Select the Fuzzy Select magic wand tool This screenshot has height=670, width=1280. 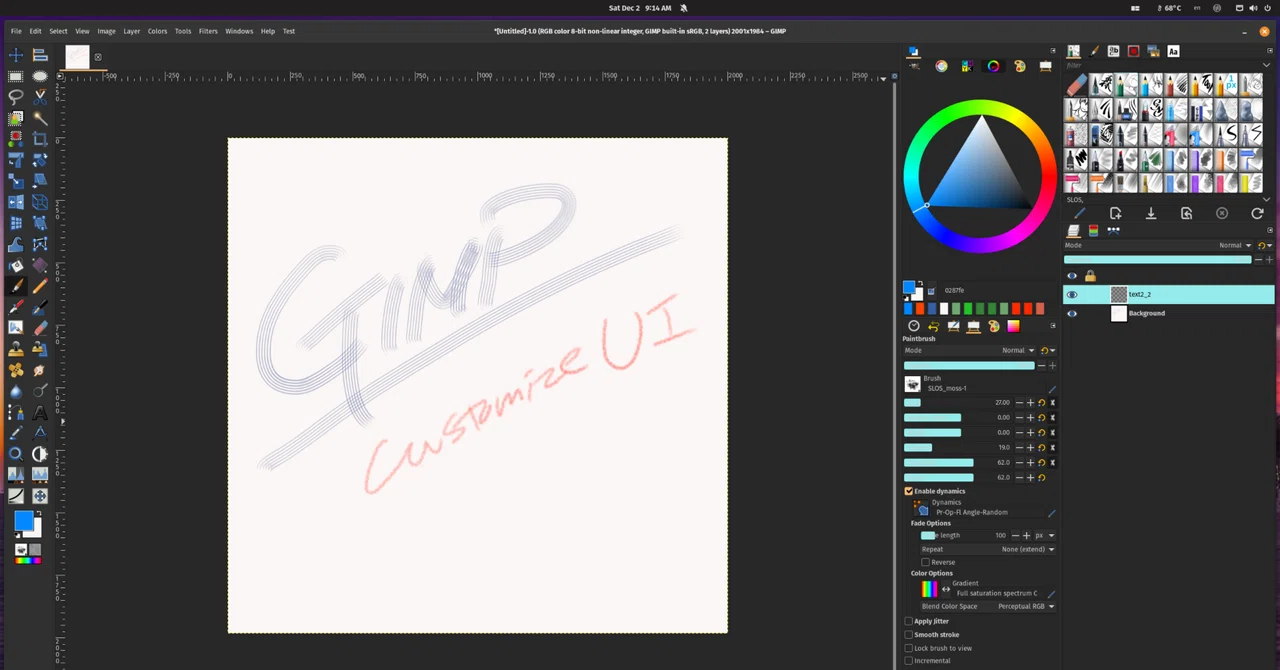40,118
